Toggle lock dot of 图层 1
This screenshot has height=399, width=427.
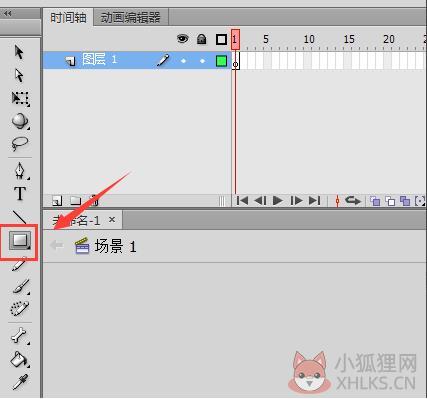click(202, 61)
